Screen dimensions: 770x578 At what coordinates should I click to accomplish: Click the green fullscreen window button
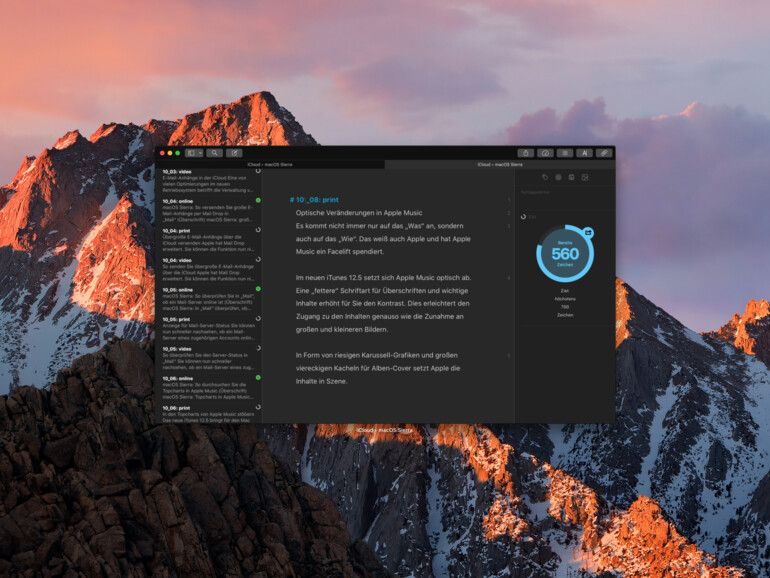178,153
